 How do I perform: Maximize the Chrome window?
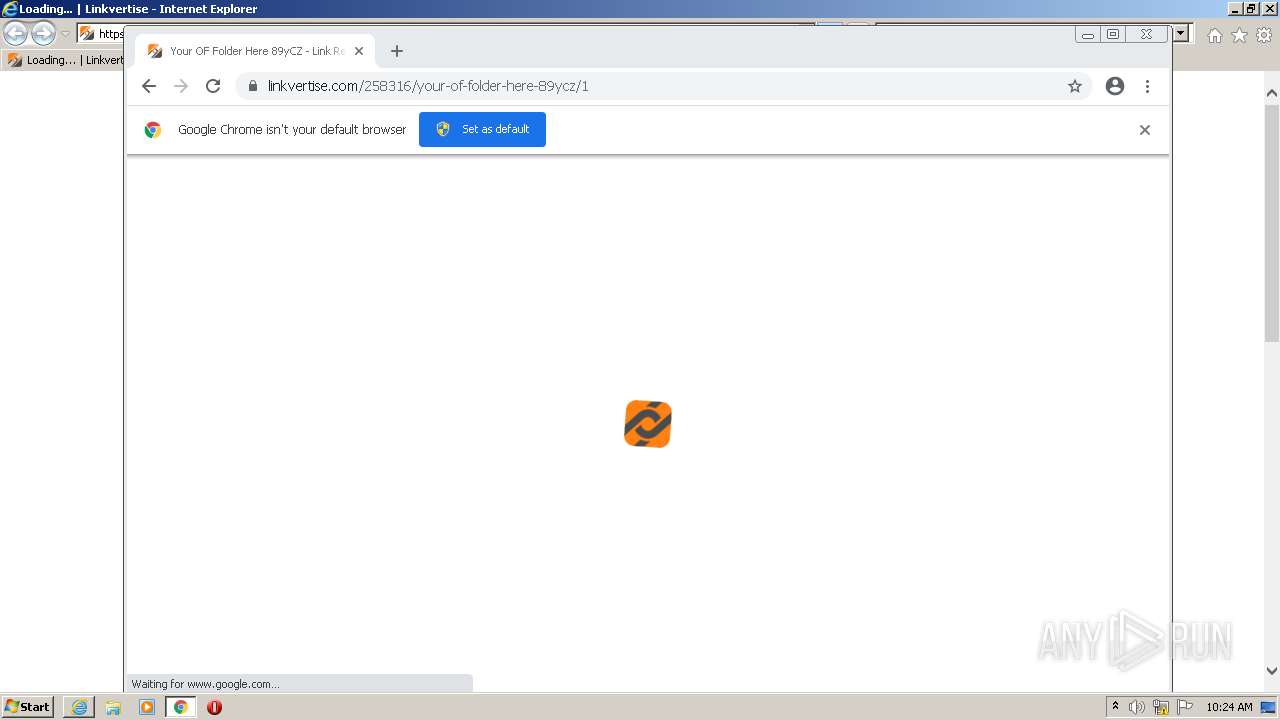coord(1113,34)
